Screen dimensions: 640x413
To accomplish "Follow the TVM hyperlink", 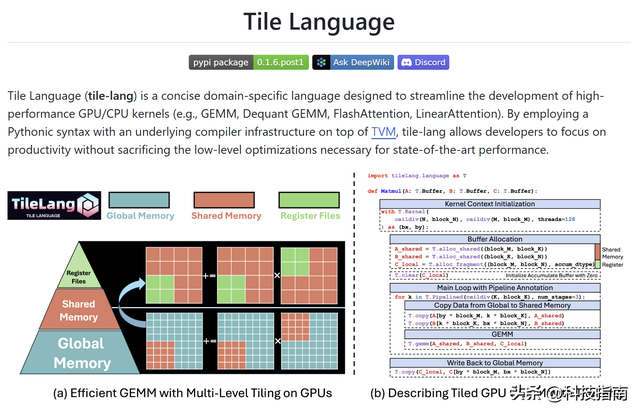I will pyautogui.click(x=383, y=132).
